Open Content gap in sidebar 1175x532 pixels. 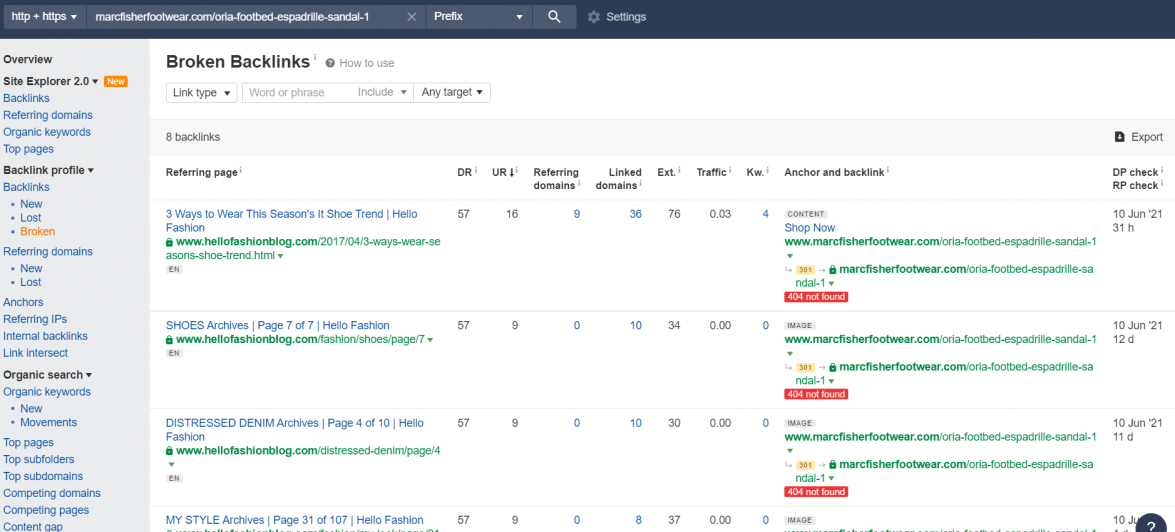[x=31, y=526]
